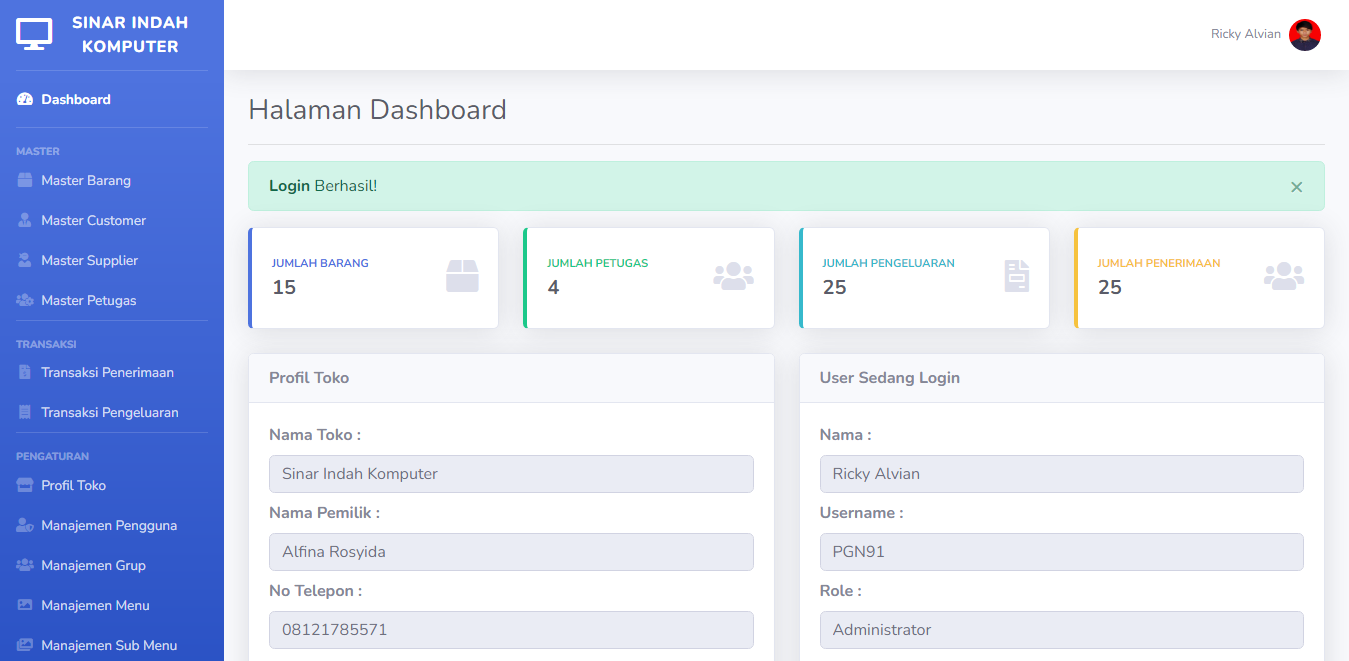Click the box icon beside Master Barang
The image size is (1349, 661).
25,181
